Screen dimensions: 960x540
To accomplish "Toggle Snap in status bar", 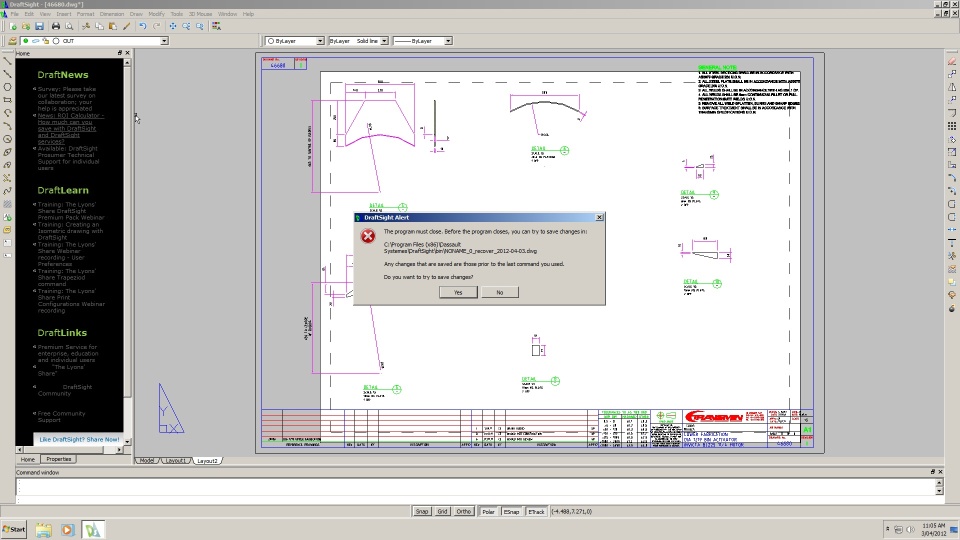I will pos(422,512).
